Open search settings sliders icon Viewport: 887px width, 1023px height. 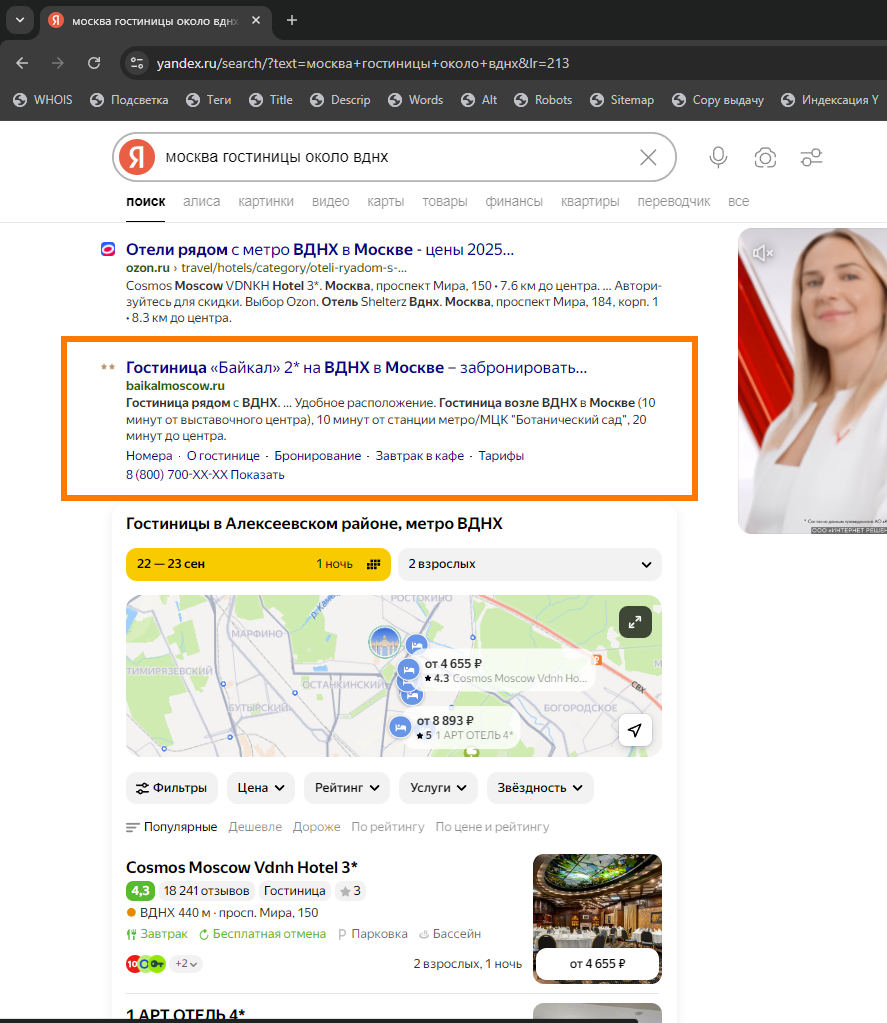(811, 157)
